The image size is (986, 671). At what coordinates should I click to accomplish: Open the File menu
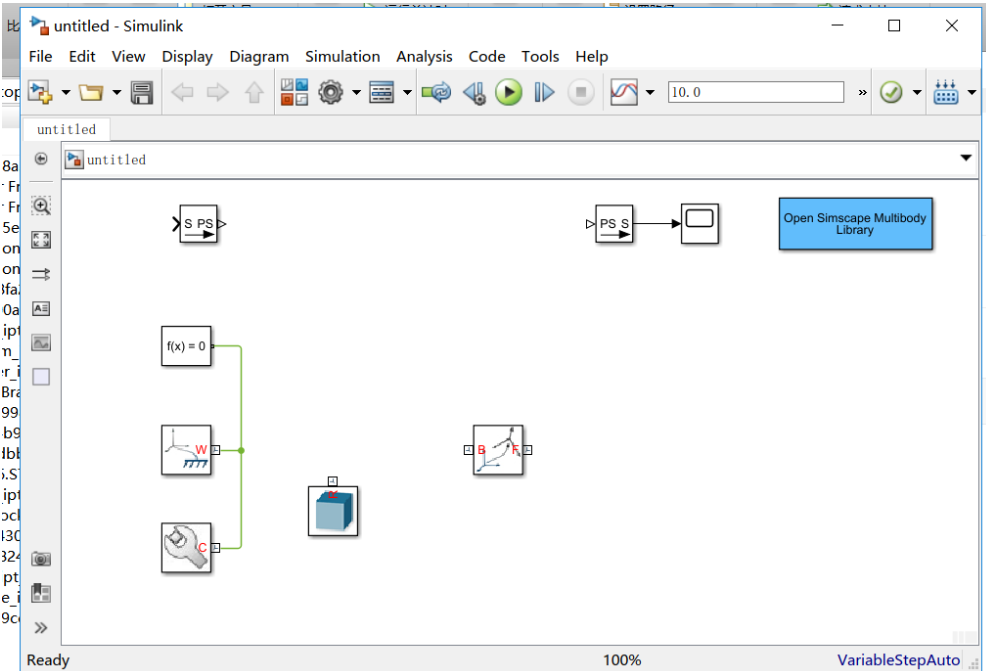click(41, 57)
